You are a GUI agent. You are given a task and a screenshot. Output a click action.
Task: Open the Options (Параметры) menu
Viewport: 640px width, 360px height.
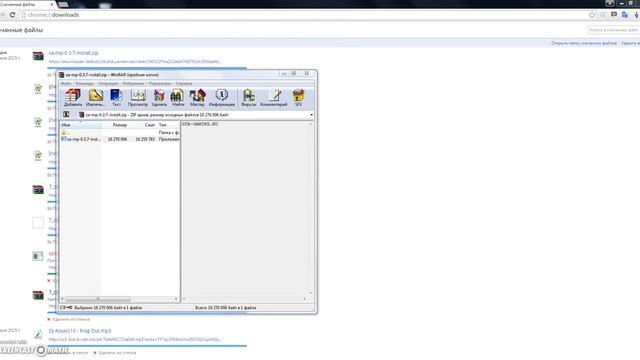click(160, 83)
